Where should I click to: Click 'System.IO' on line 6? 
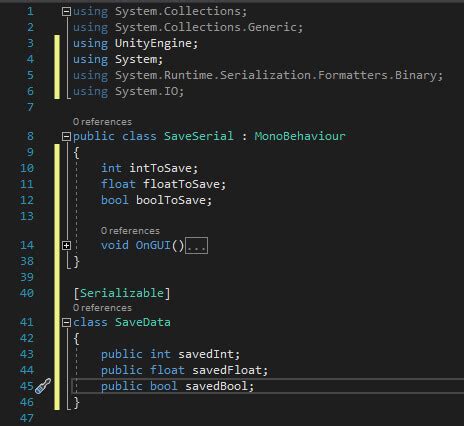pos(146,91)
